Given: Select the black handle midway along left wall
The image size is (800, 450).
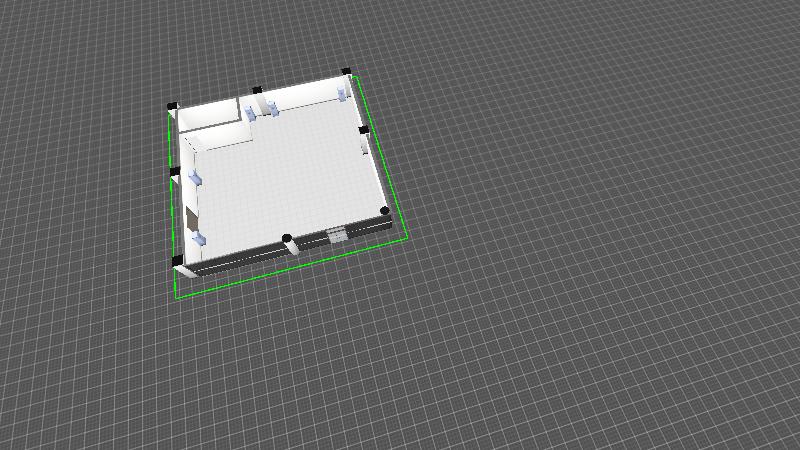Looking at the screenshot, I should 174,172.
